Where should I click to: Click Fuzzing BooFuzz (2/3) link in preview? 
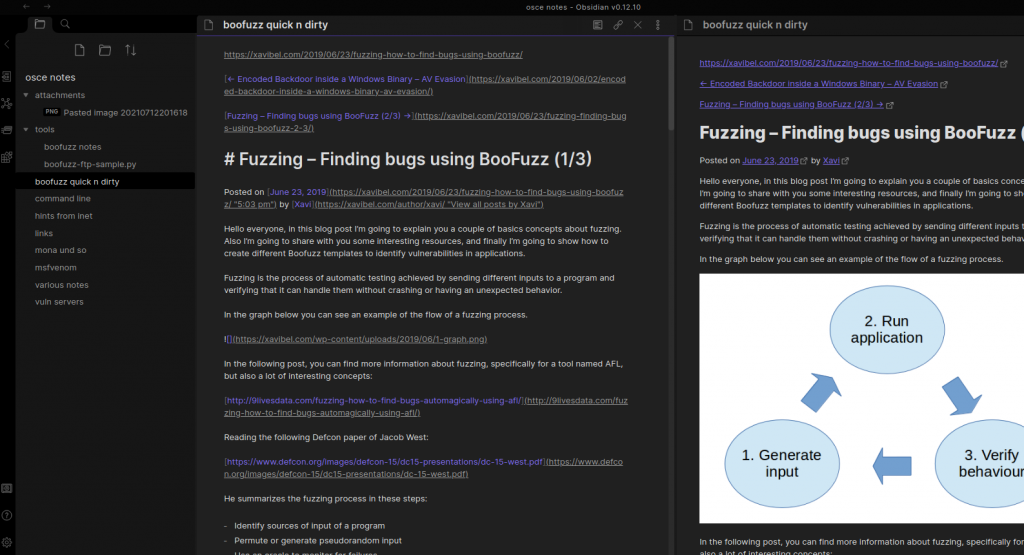click(x=792, y=104)
